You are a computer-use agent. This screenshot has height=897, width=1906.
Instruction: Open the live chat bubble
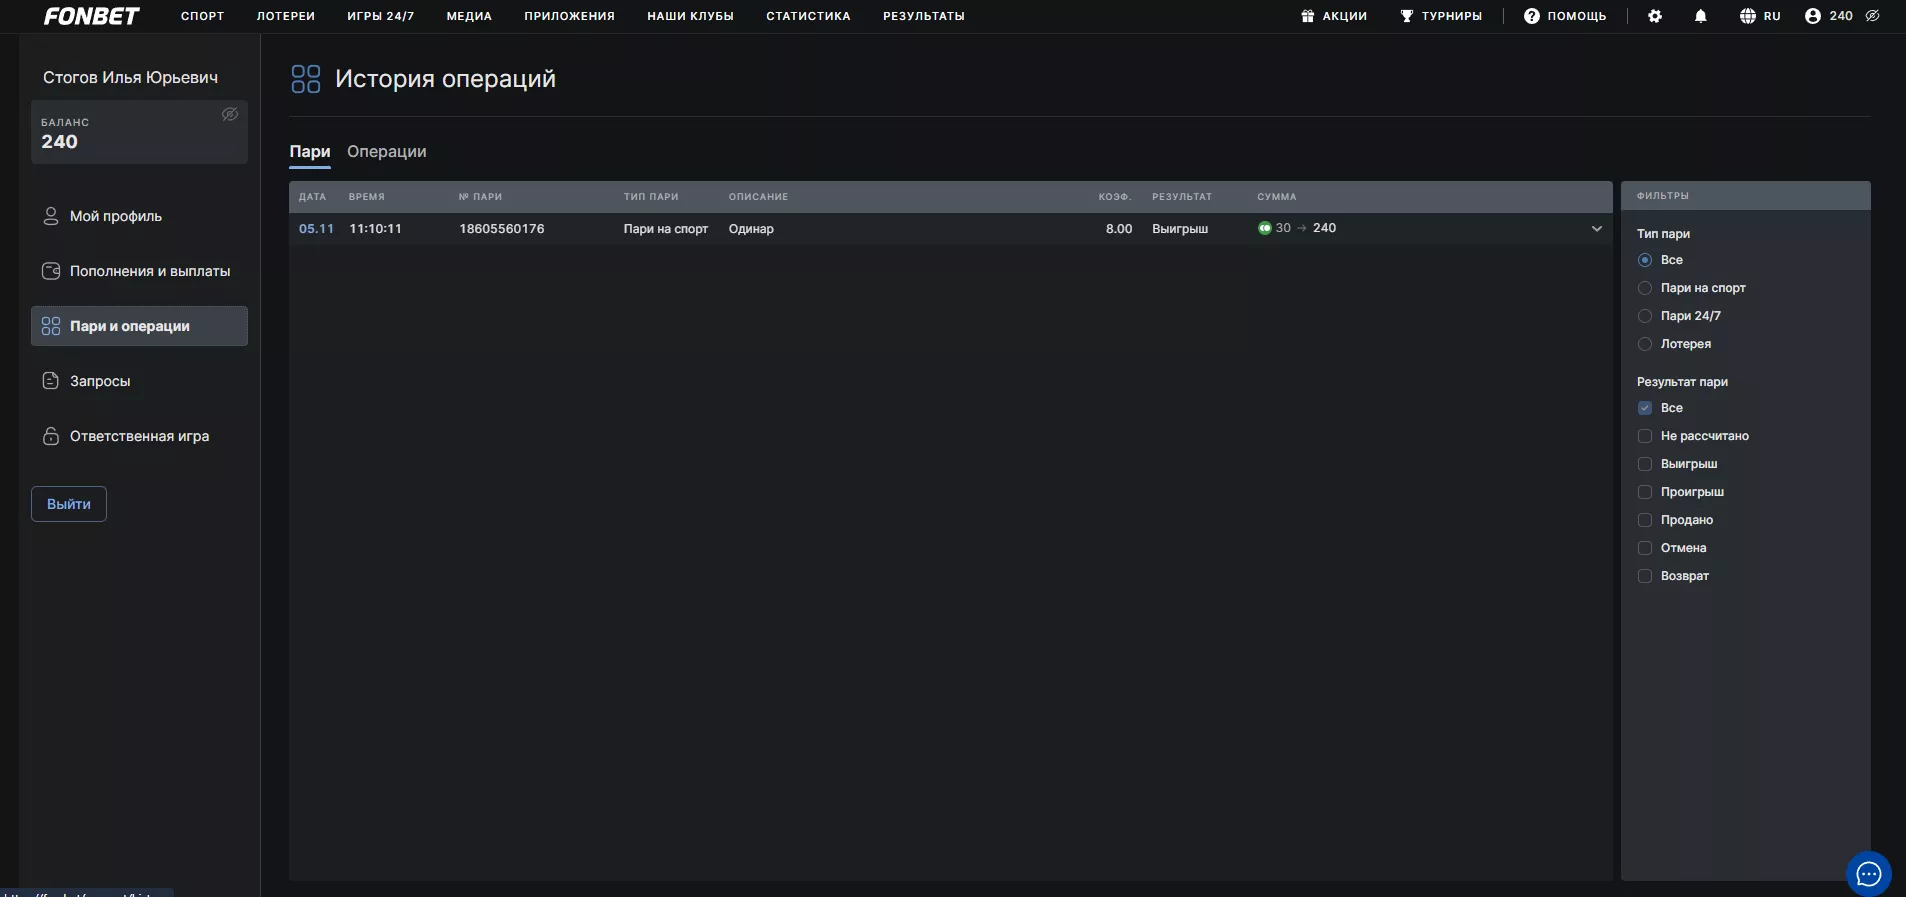(x=1868, y=874)
